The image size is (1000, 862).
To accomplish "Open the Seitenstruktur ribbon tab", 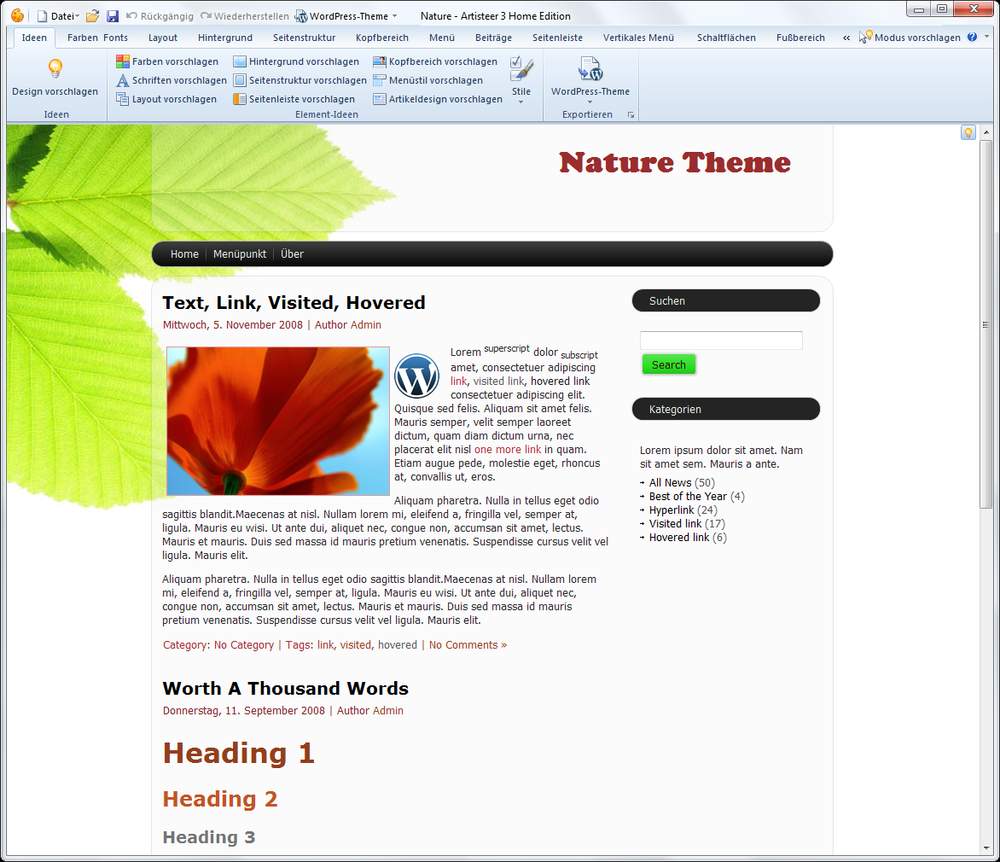I will coord(304,38).
